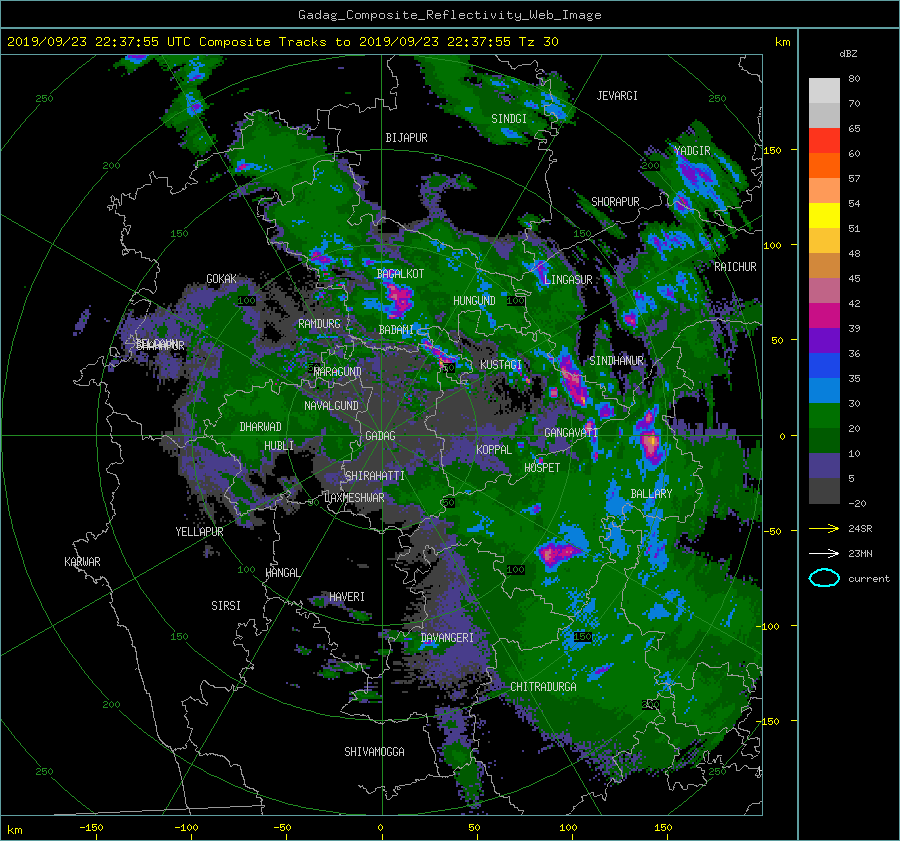Click the SHIVAMOGGA city label
900x841 pixels.
point(374,751)
